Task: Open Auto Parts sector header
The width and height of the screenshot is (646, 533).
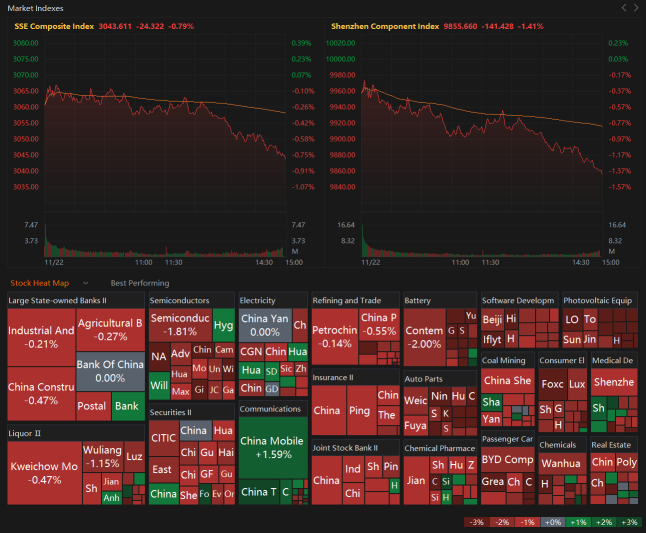Action: click(440, 379)
